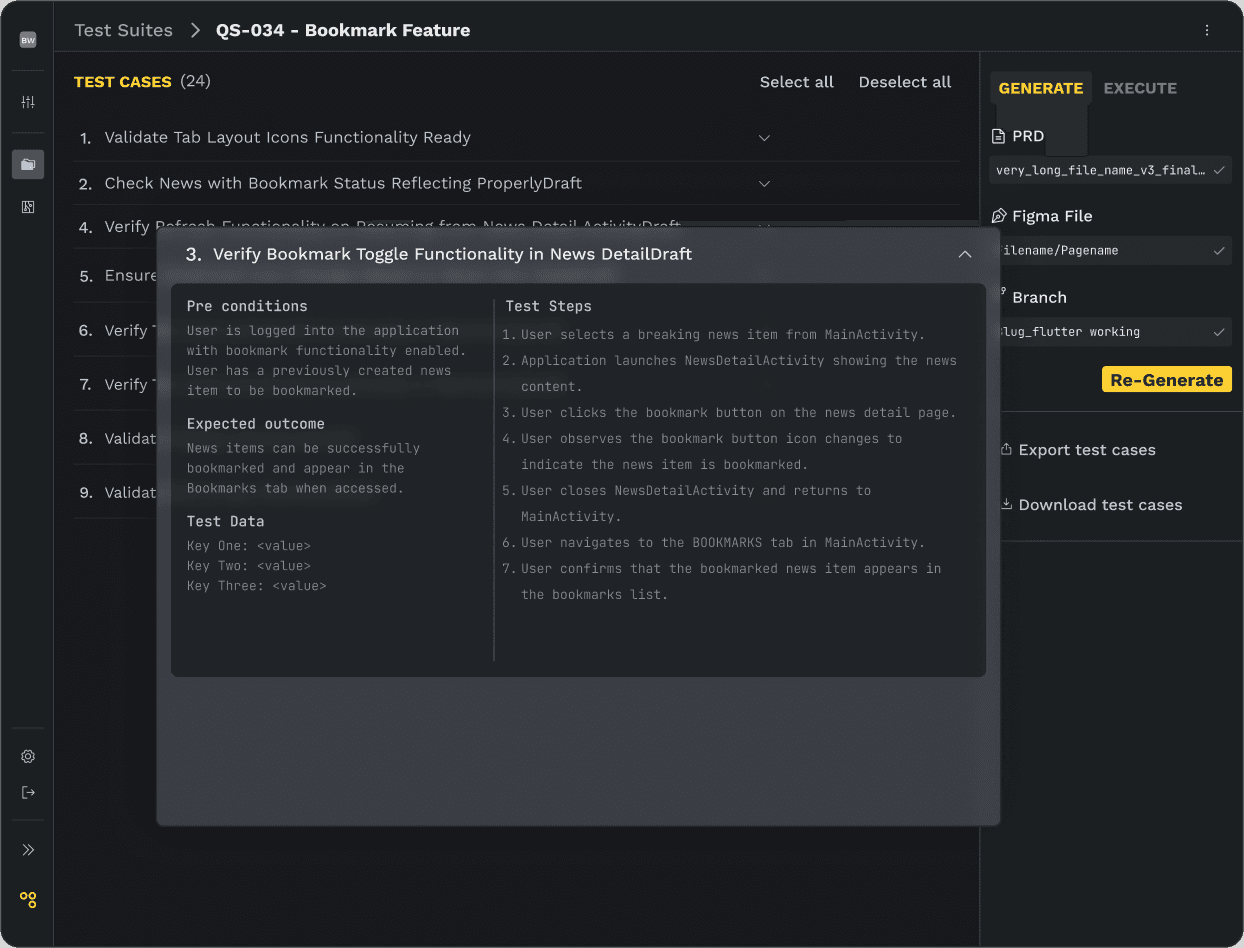Click 'Key One: <value>' text
Screen dimensions: 1244x948
click(x=249, y=546)
